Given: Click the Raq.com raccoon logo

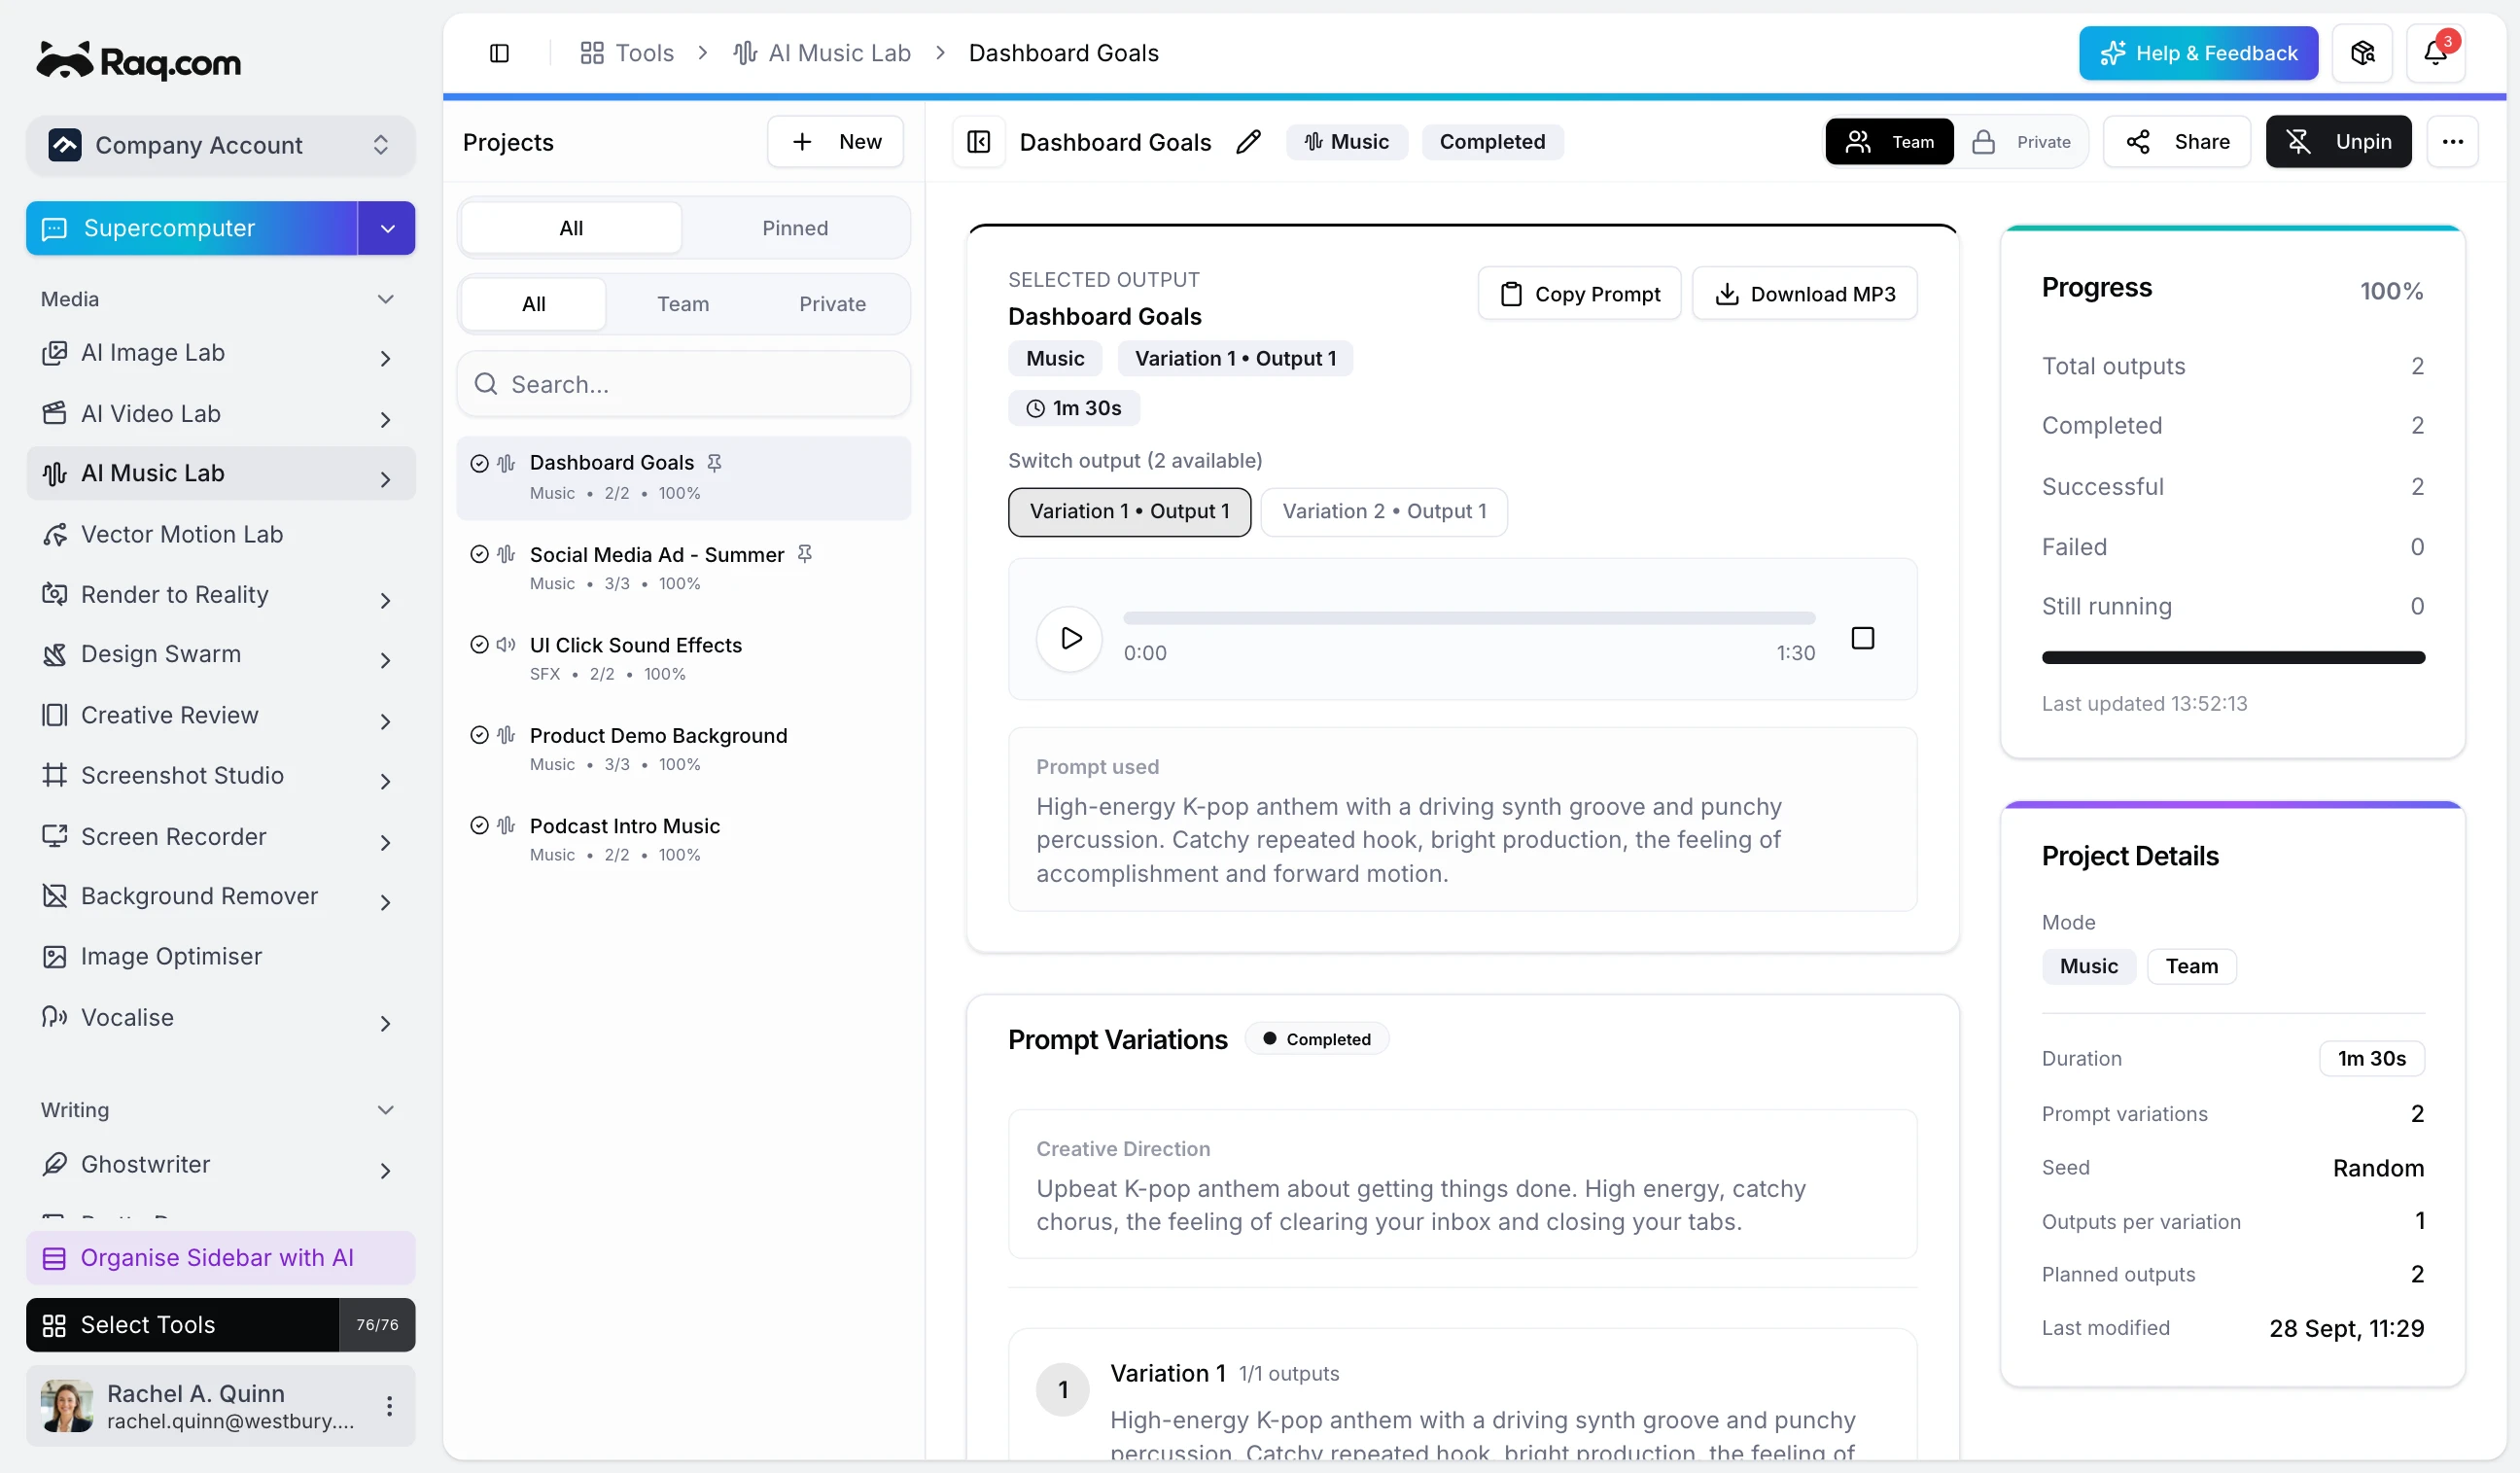Looking at the screenshot, I should click(139, 62).
